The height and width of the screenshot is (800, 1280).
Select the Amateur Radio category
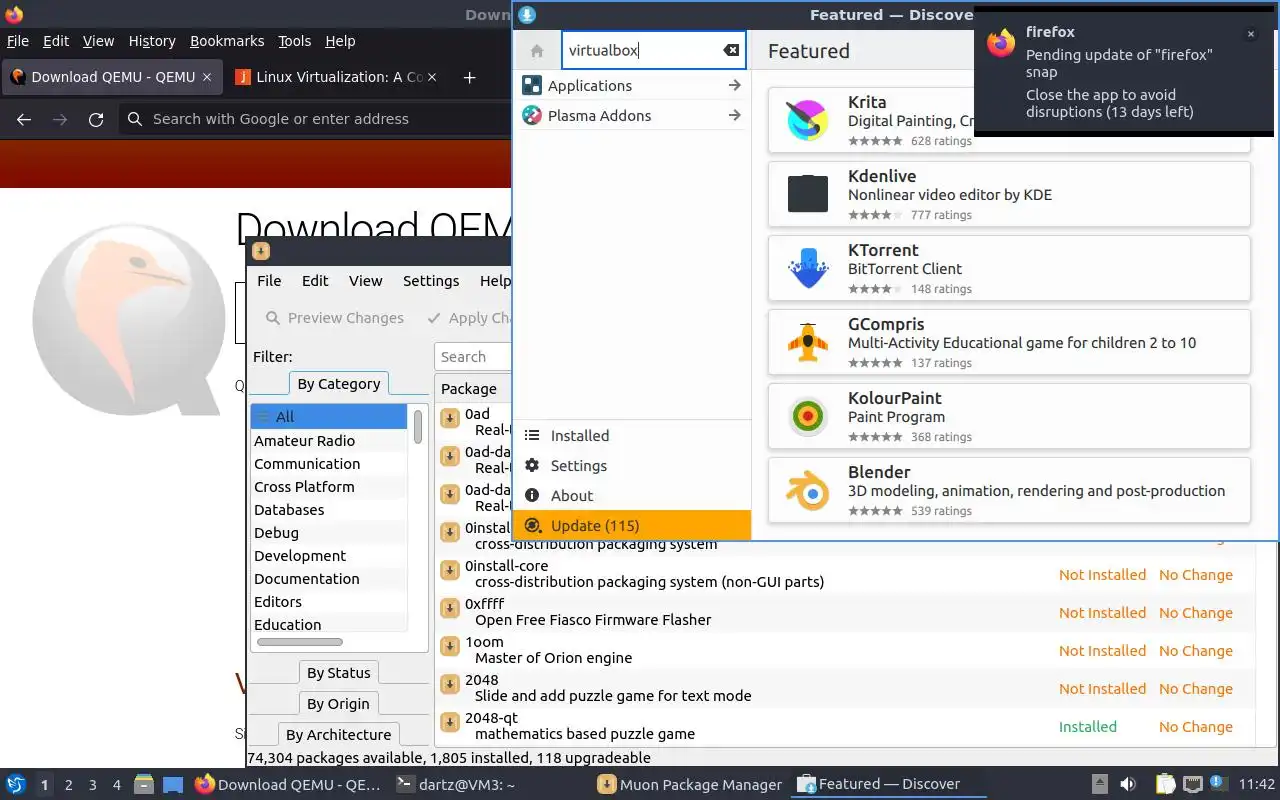point(329,441)
